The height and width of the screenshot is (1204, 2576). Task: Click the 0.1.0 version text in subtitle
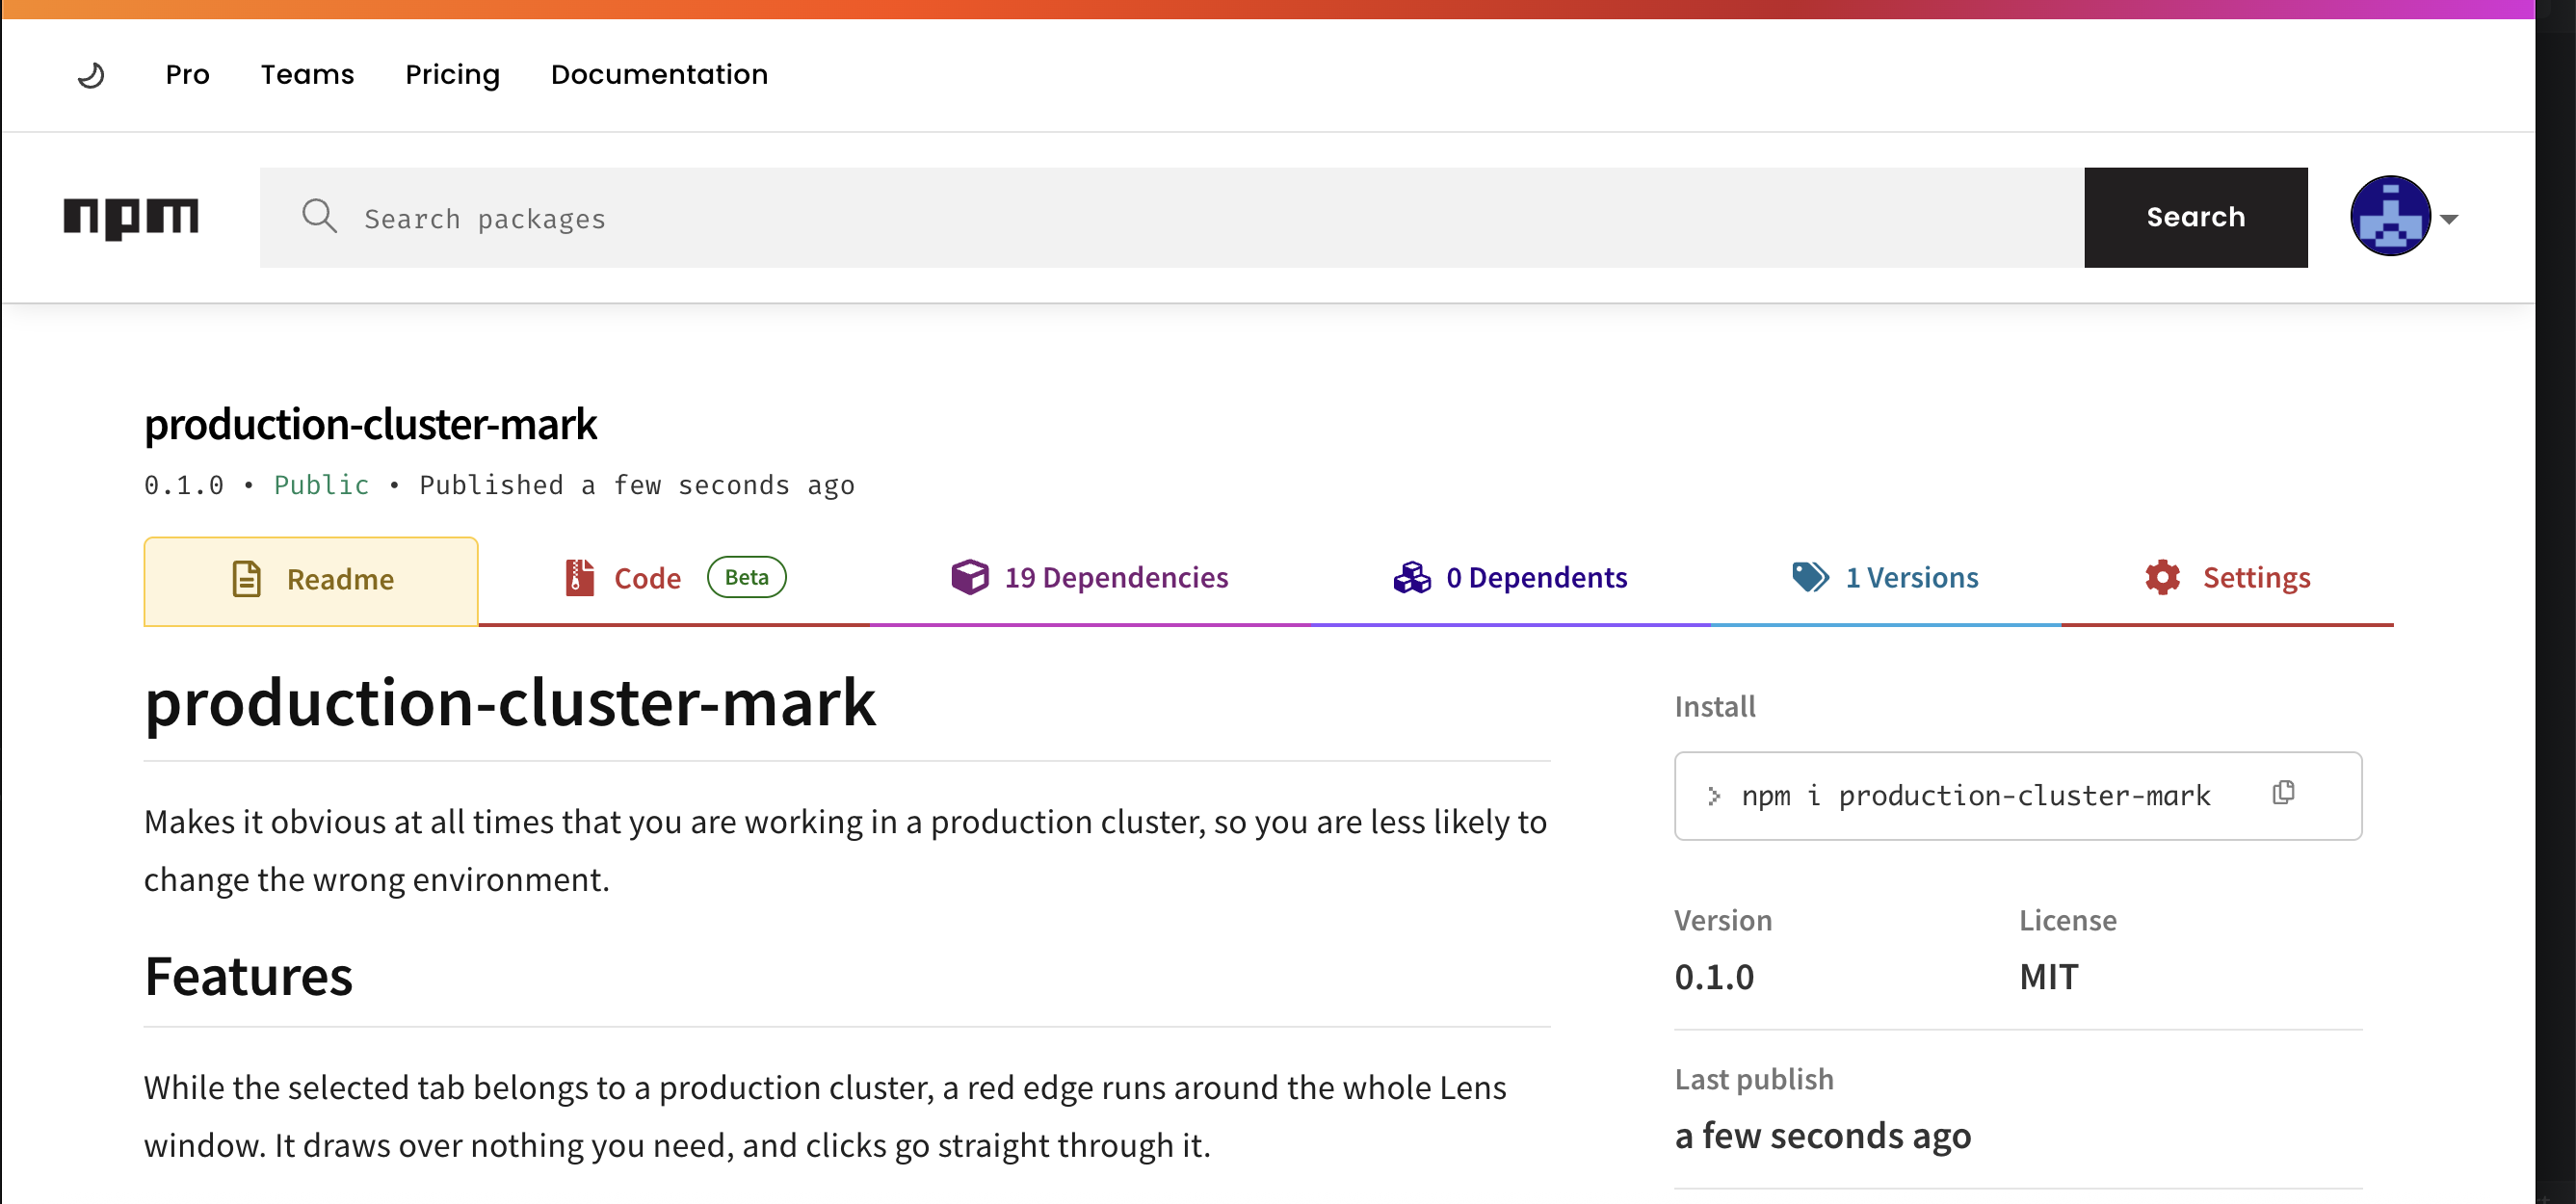(x=184, y=486)
